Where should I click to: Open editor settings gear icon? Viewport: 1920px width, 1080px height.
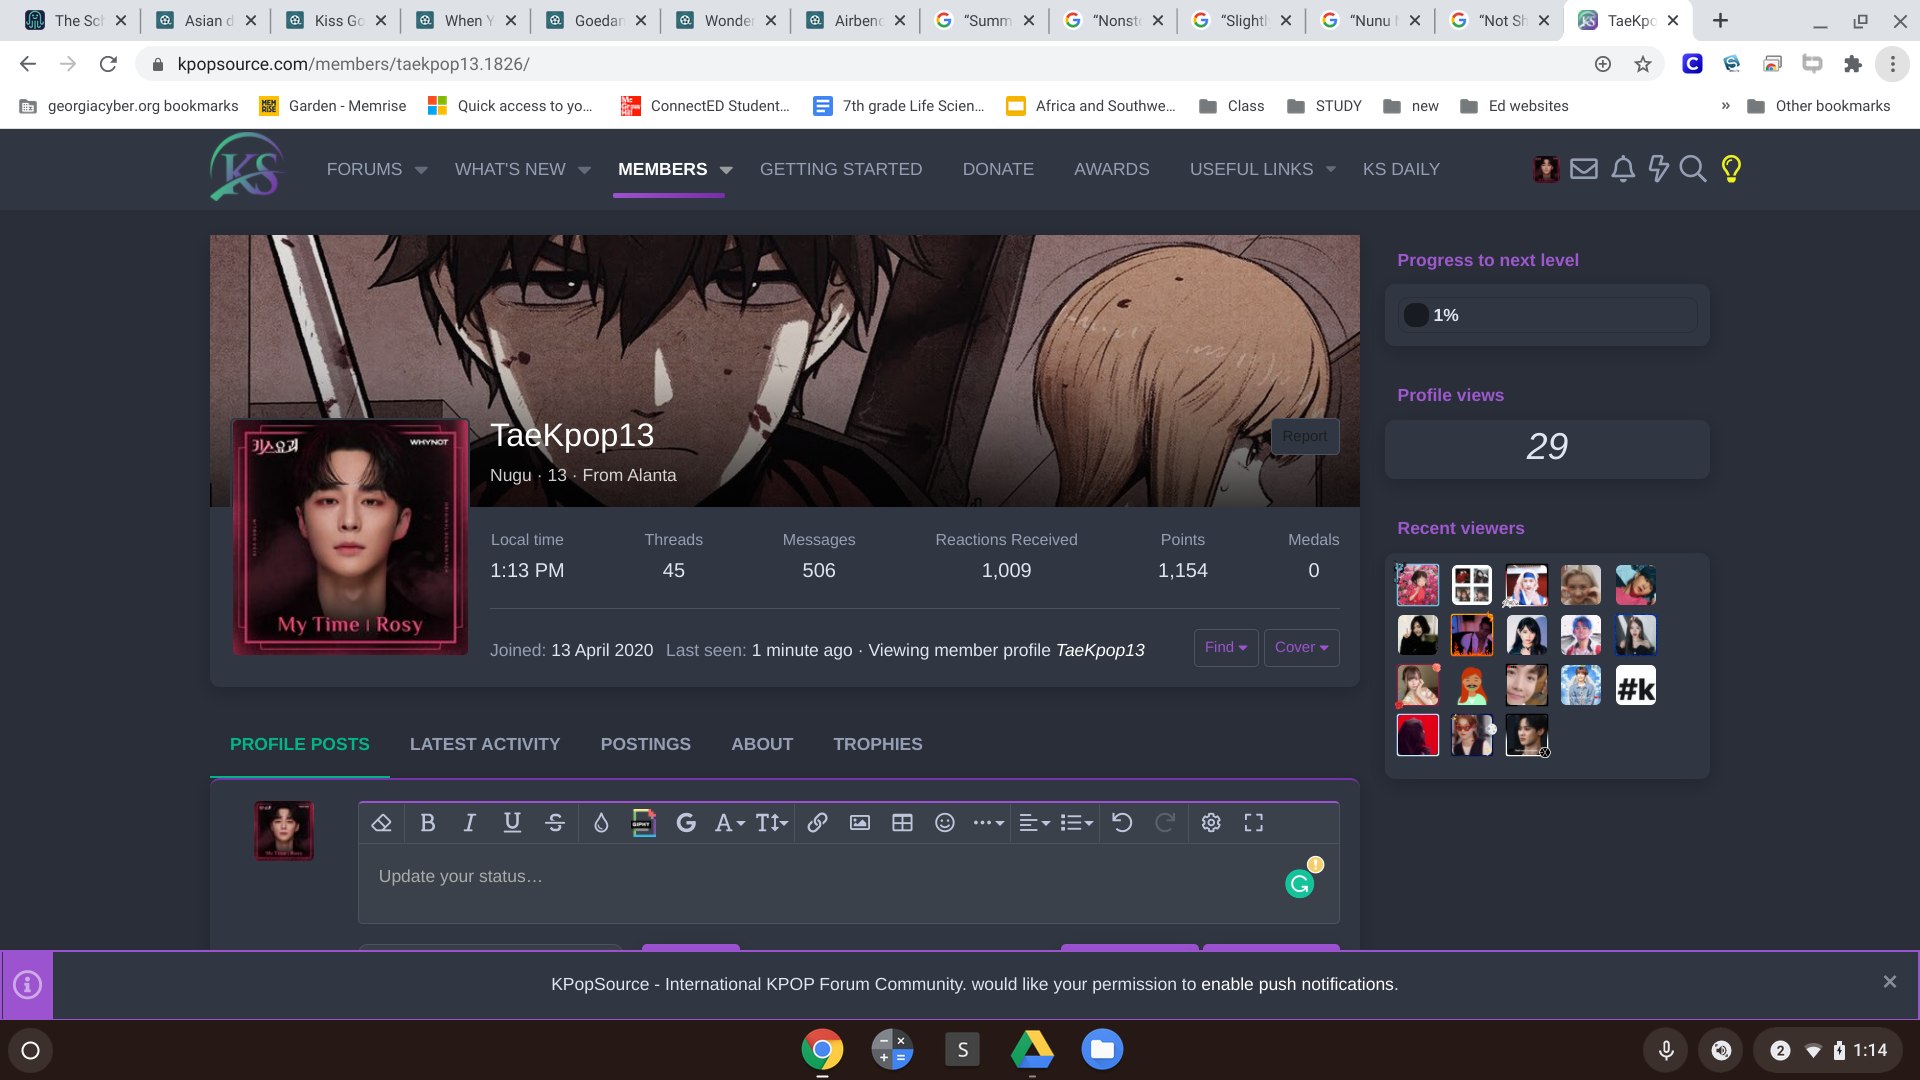[x=1211, y=823]
